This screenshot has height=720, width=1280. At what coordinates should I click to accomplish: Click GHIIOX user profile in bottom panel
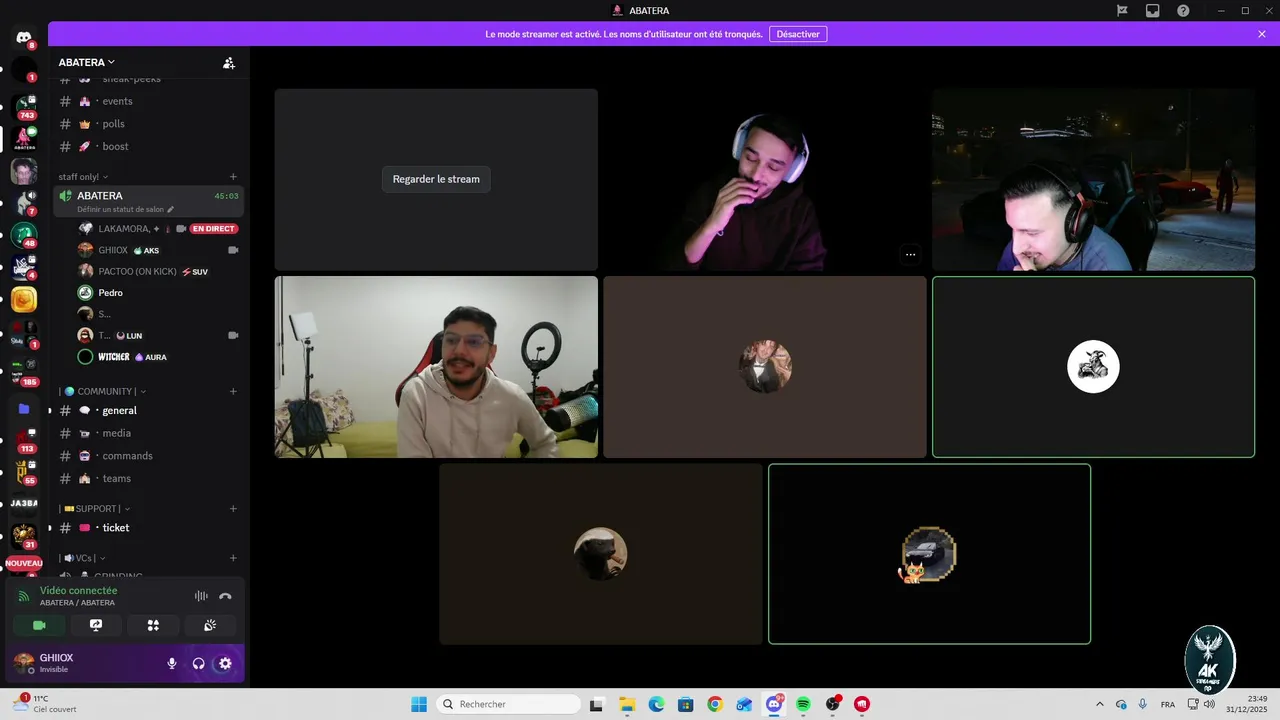tap(84, 663)
